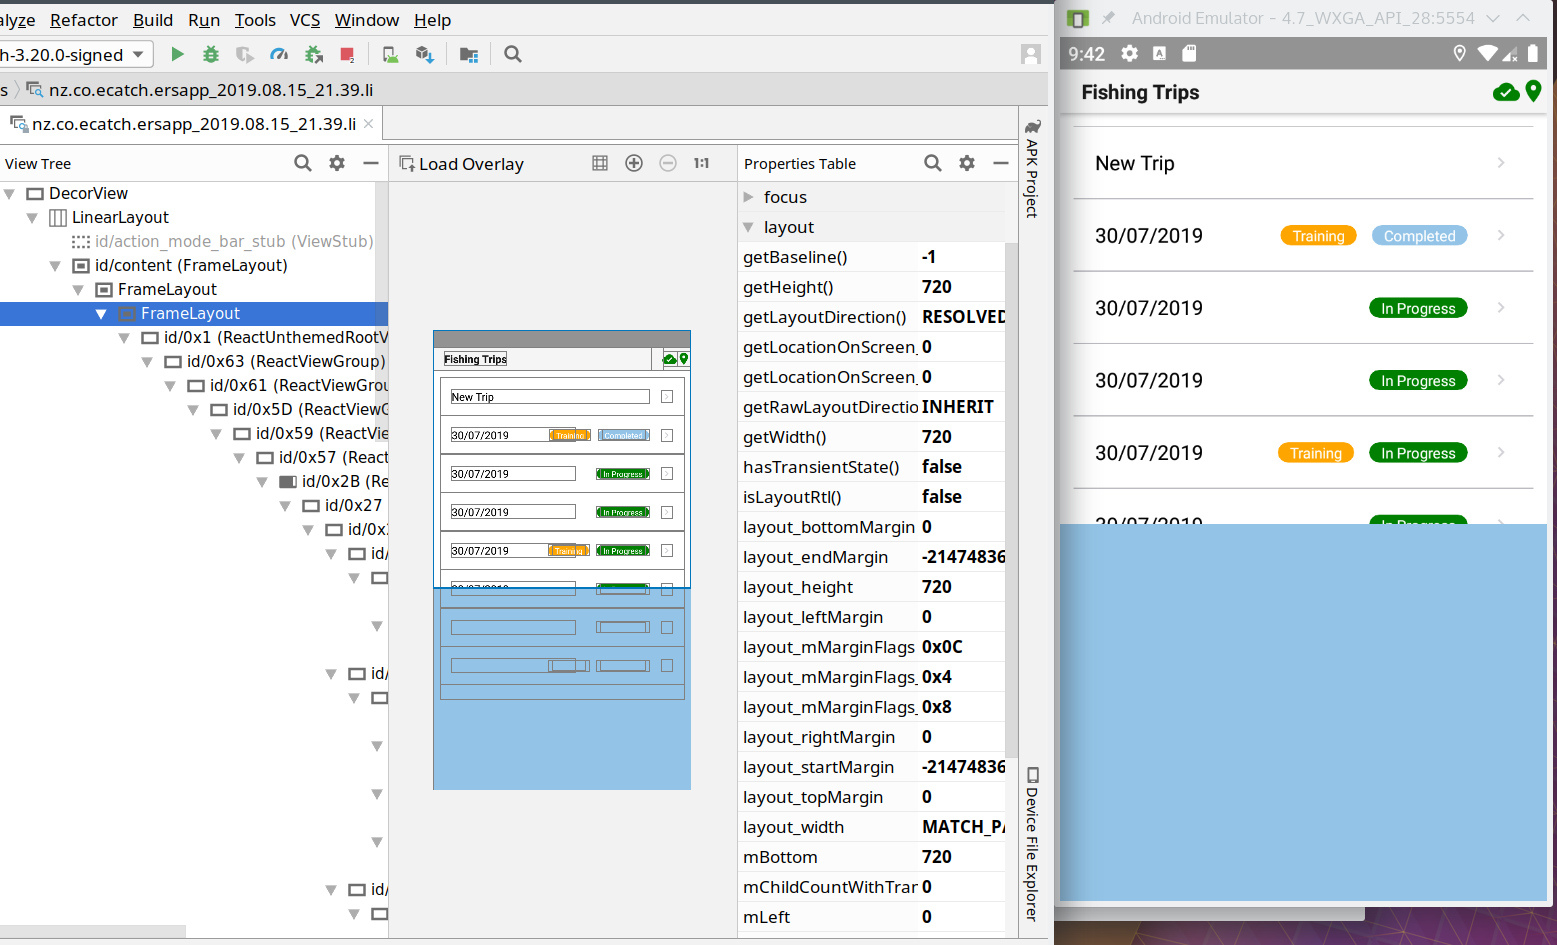Toggle the layout grid icon
Viewport: 1557px width, 945px height.
[600, 163]
